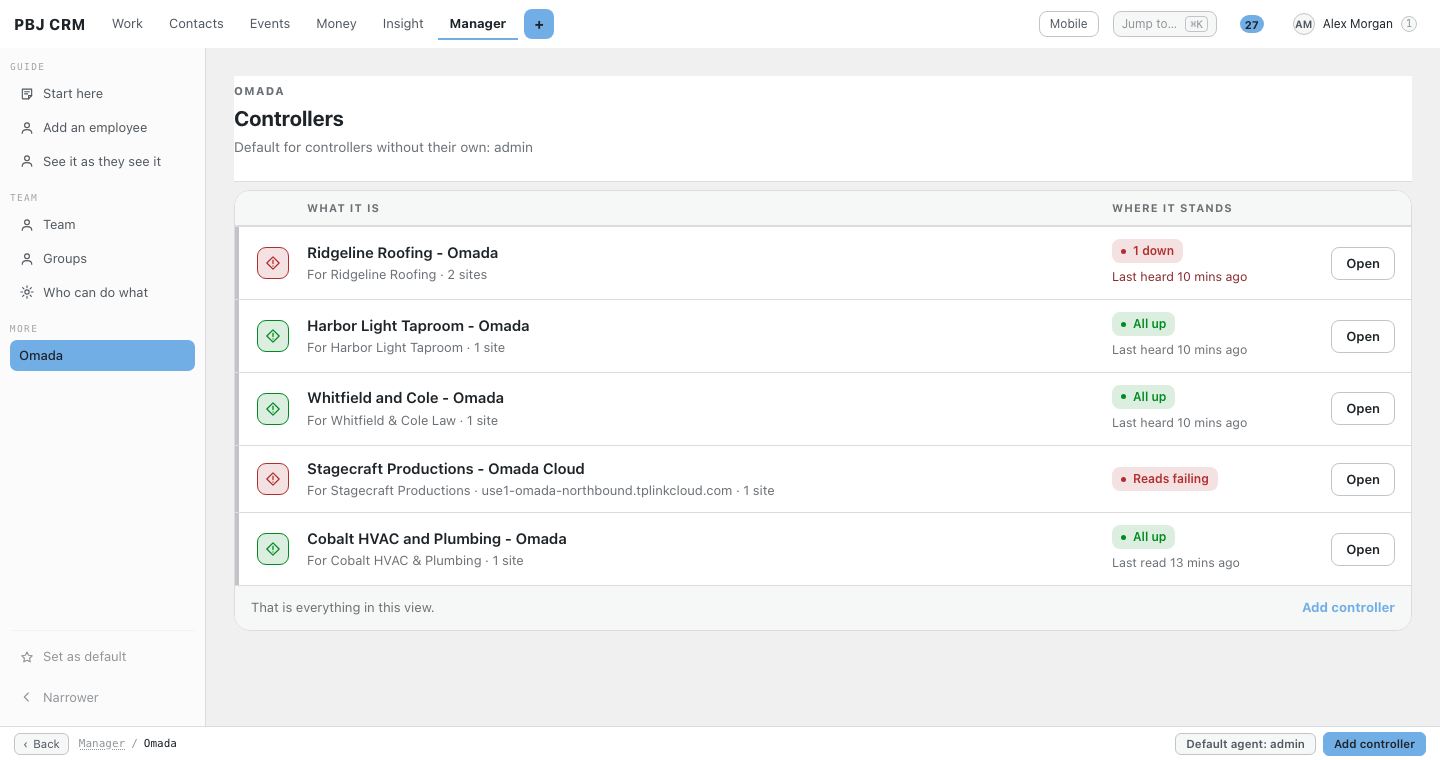Open the Ridgeline Roofing controller

[x=1363, y=264]
